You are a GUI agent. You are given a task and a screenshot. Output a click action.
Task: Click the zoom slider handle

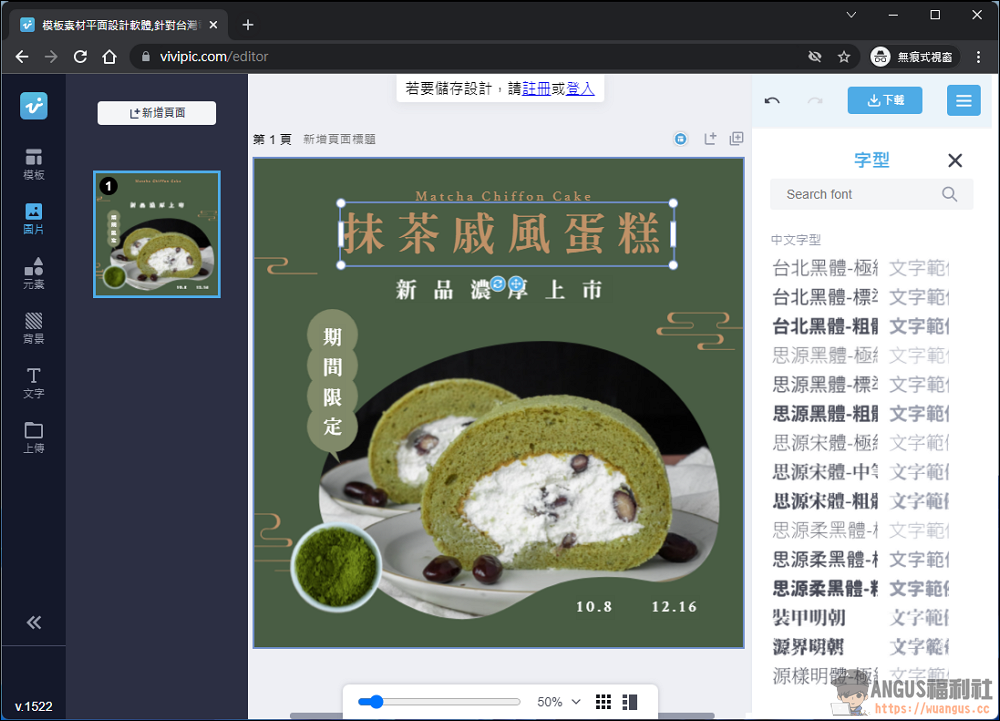click(376, 702)
